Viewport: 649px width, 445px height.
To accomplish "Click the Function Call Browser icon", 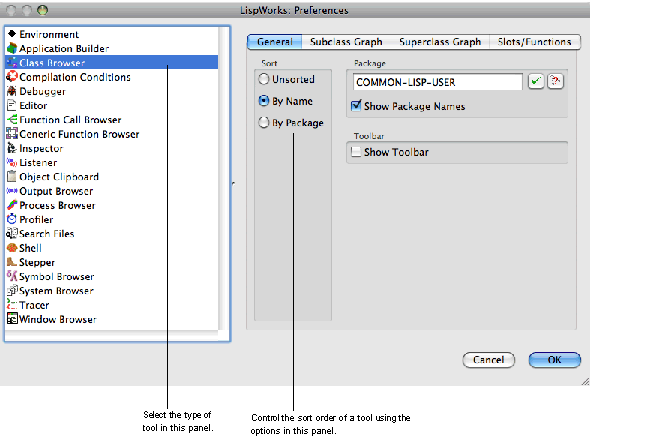I will pos(12,120).
